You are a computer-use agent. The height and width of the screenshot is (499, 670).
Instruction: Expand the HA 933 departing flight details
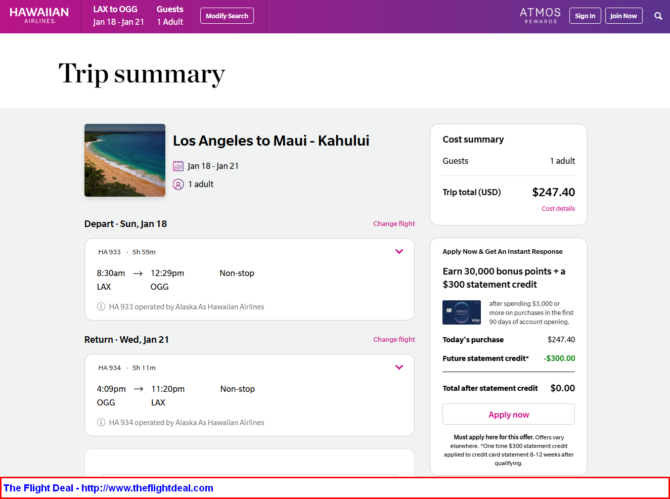click(x=399, y=252)
